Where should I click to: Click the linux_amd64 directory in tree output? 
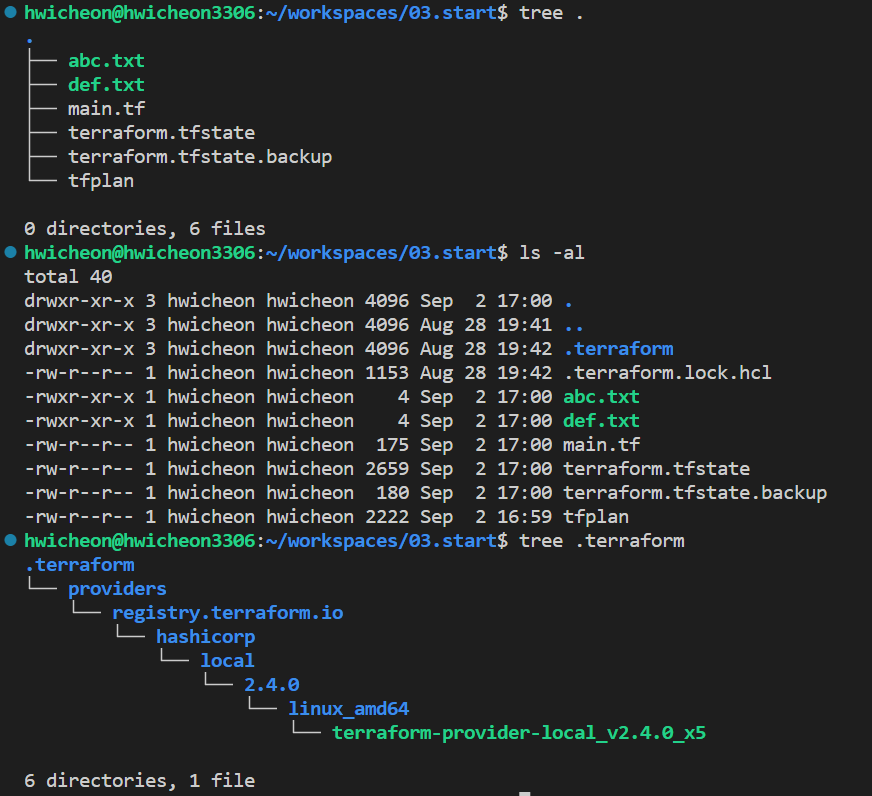(x=348, y=709)
